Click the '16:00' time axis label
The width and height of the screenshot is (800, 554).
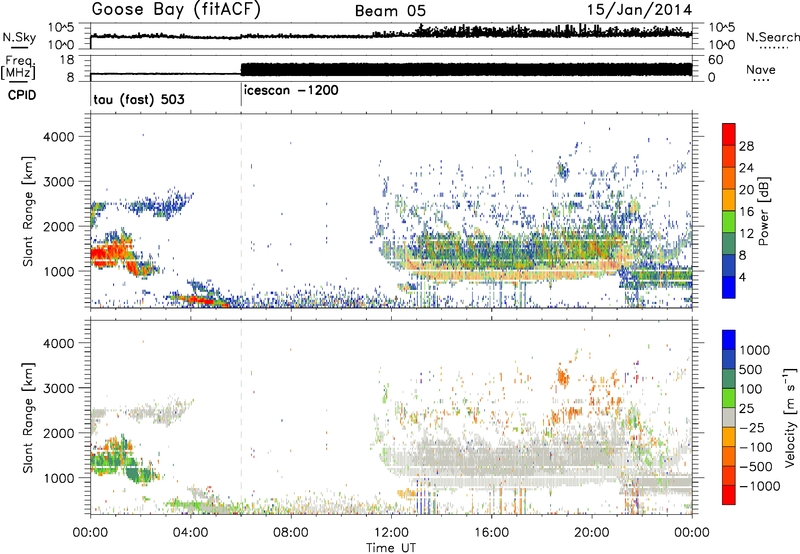click(x=491, y=533)
